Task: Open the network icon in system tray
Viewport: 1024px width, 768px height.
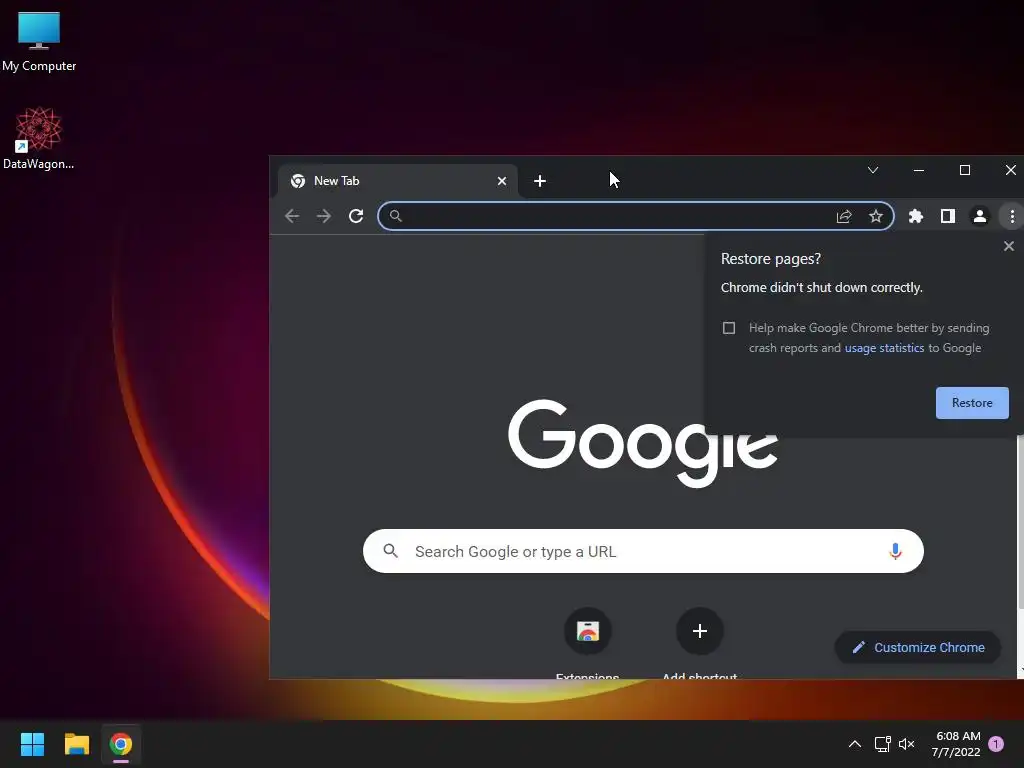Action: pos(882,744)
